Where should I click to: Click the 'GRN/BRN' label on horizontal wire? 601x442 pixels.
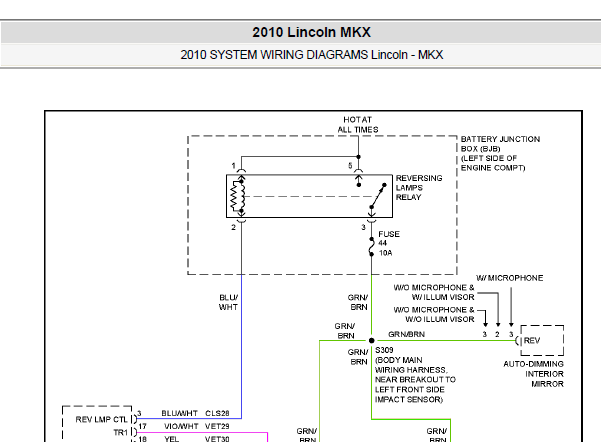(406, 334)
